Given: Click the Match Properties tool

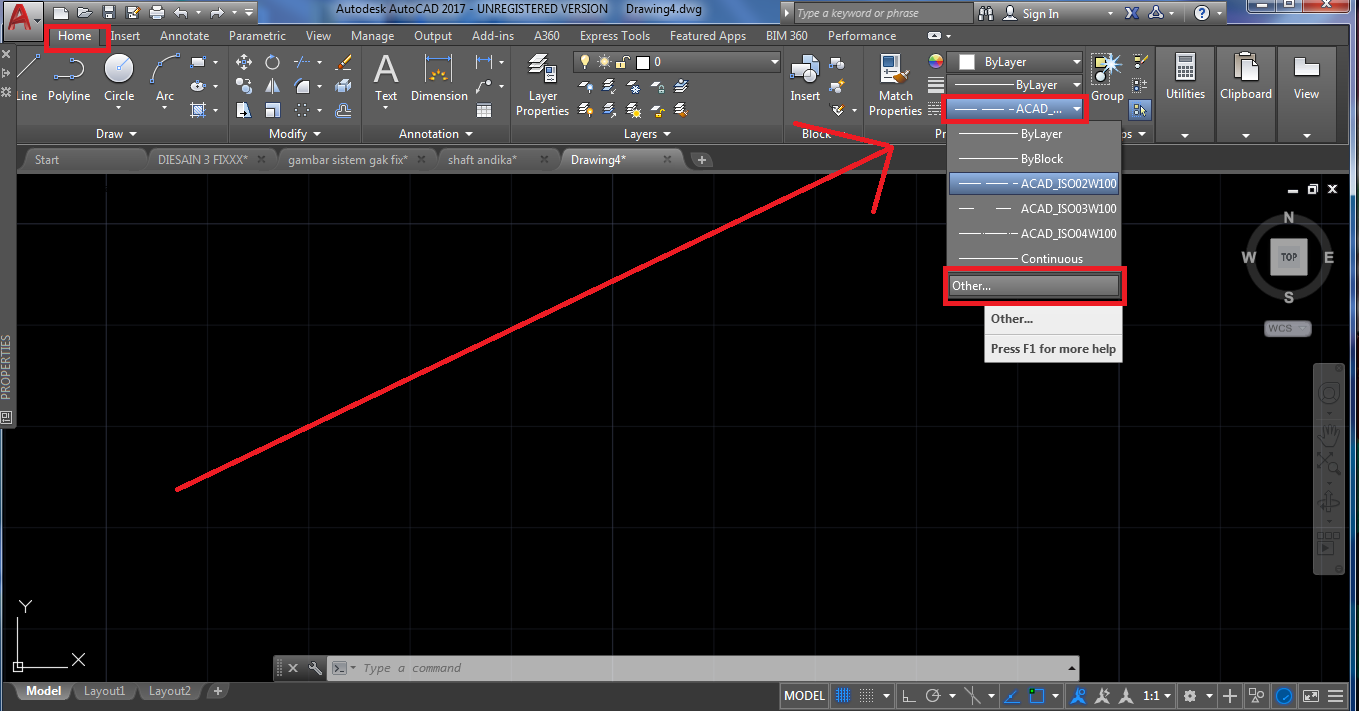Looking at the screenshot, I should click(x=895, y=85).
